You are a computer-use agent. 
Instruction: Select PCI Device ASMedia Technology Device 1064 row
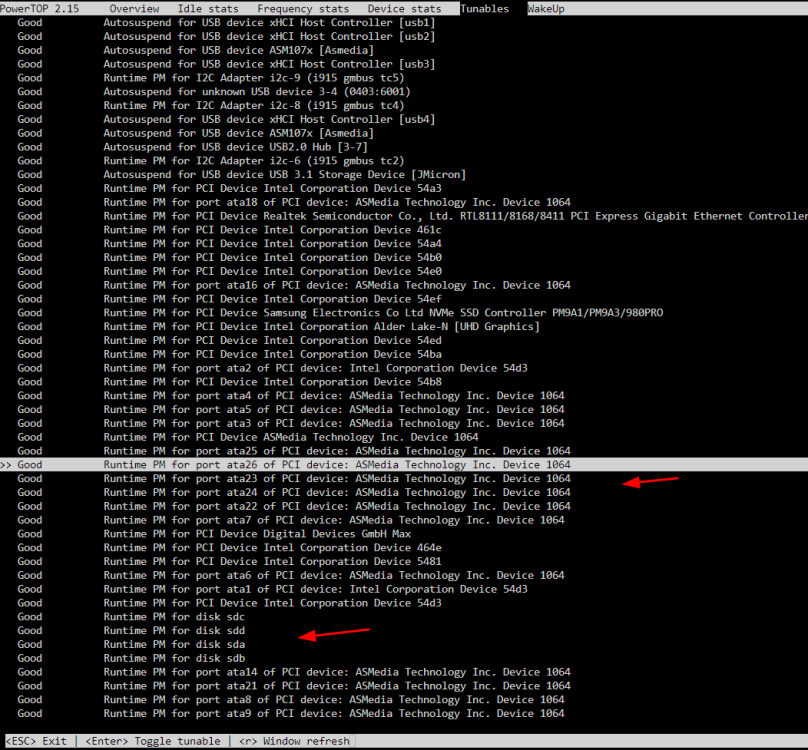pos(404,437)
